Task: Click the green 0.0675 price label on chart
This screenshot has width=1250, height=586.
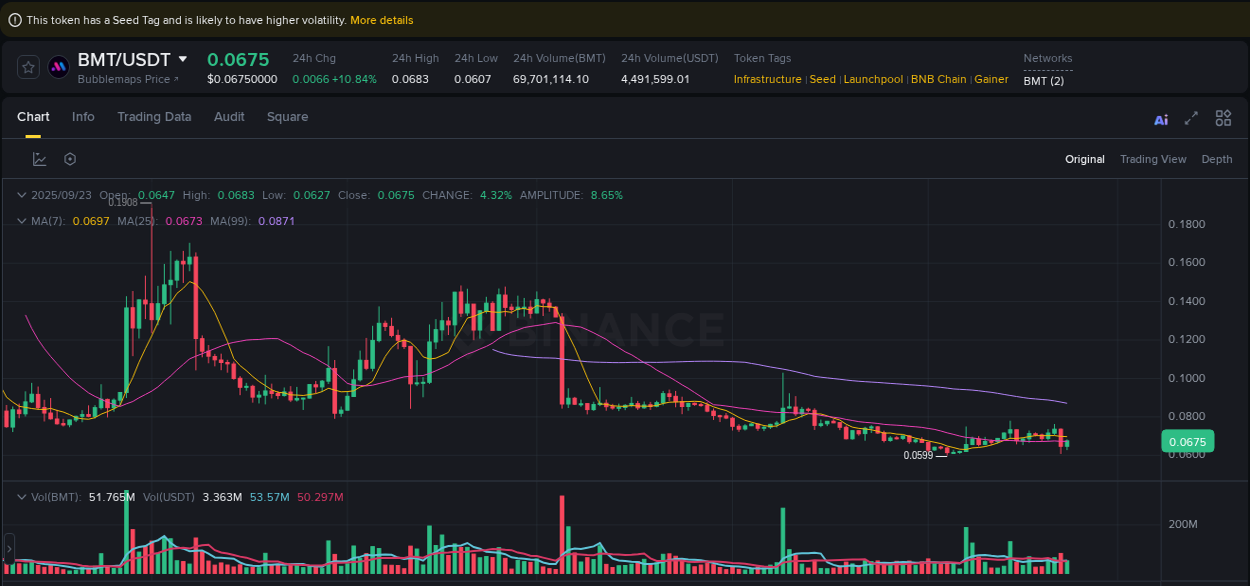Action: (1187, 441)
